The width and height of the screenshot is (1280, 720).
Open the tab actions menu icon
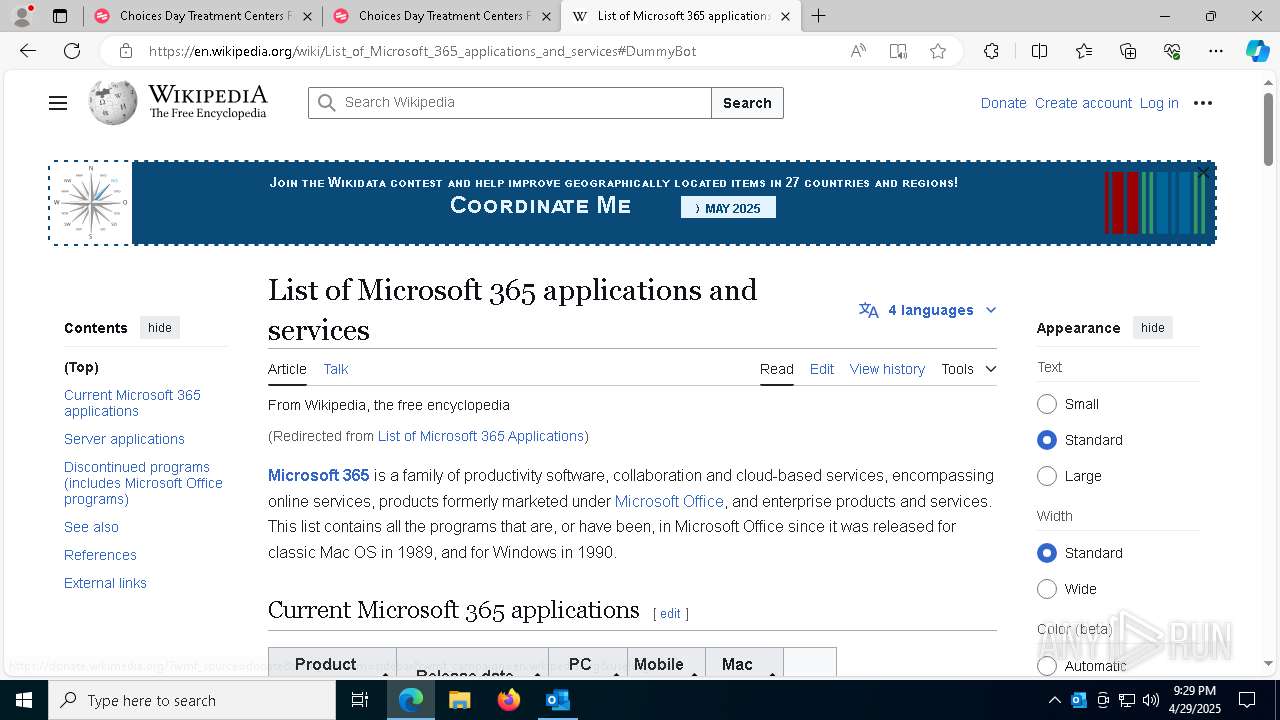[60, 16]
